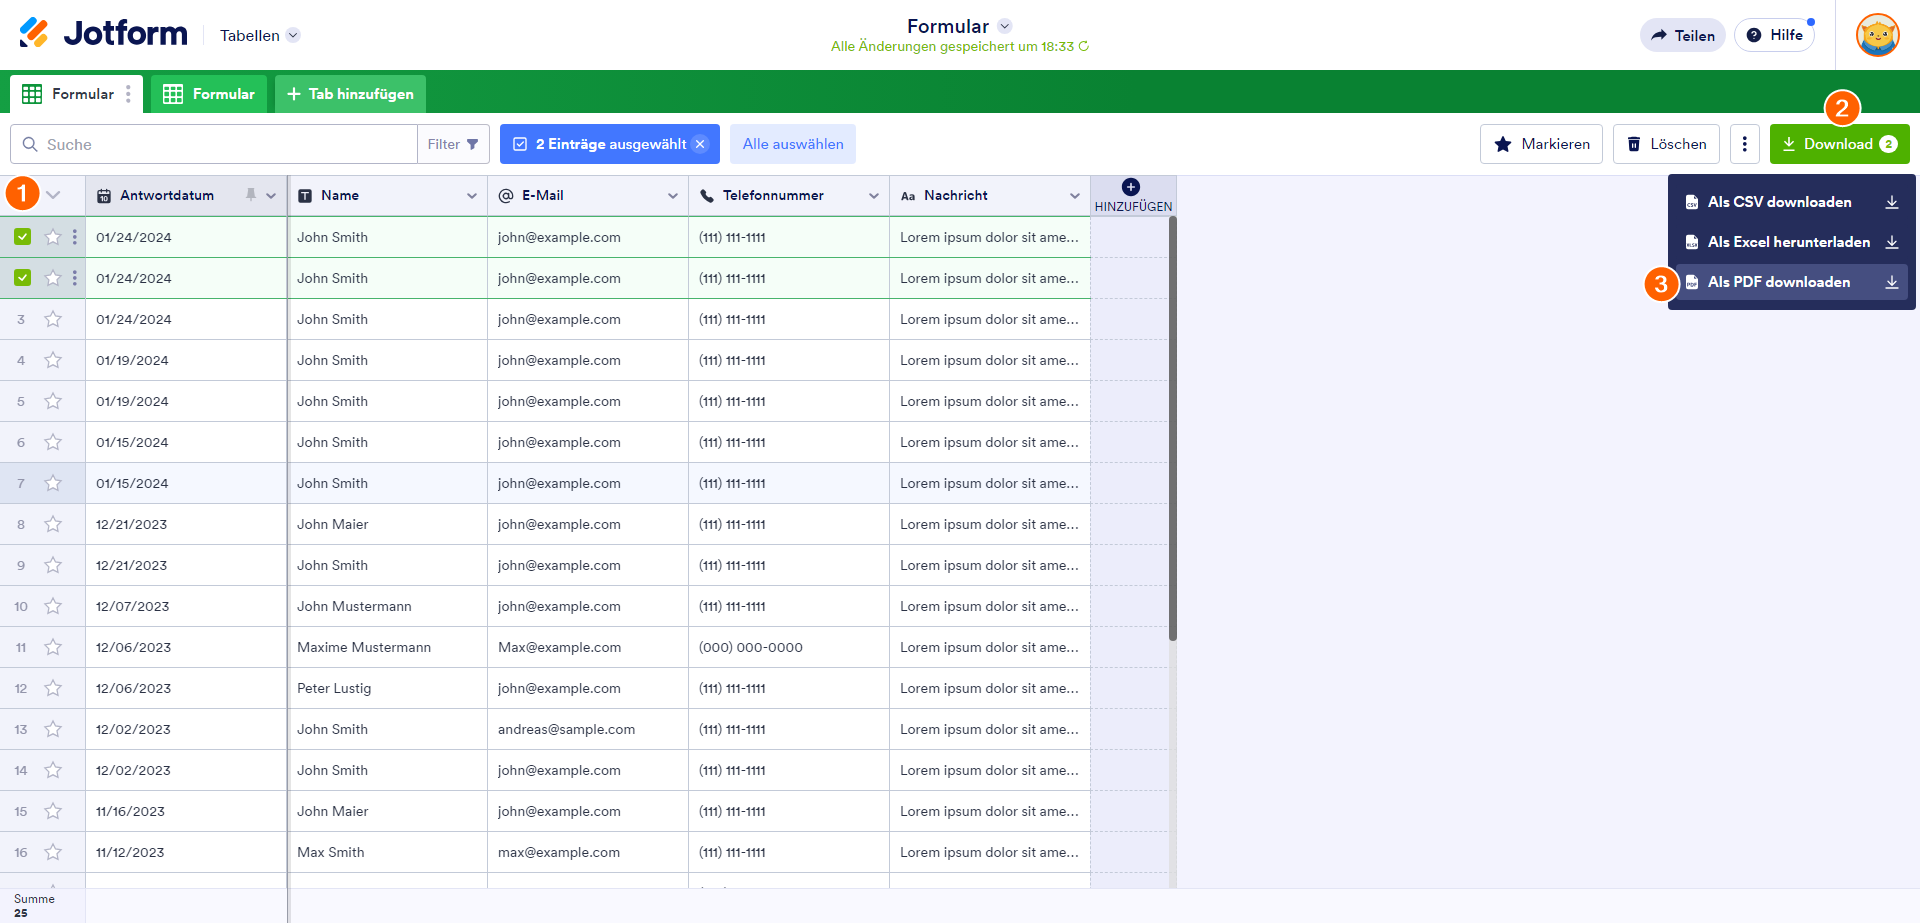1920x923 pixels.
Task: Click Alle auswählen
Action: 793,144
